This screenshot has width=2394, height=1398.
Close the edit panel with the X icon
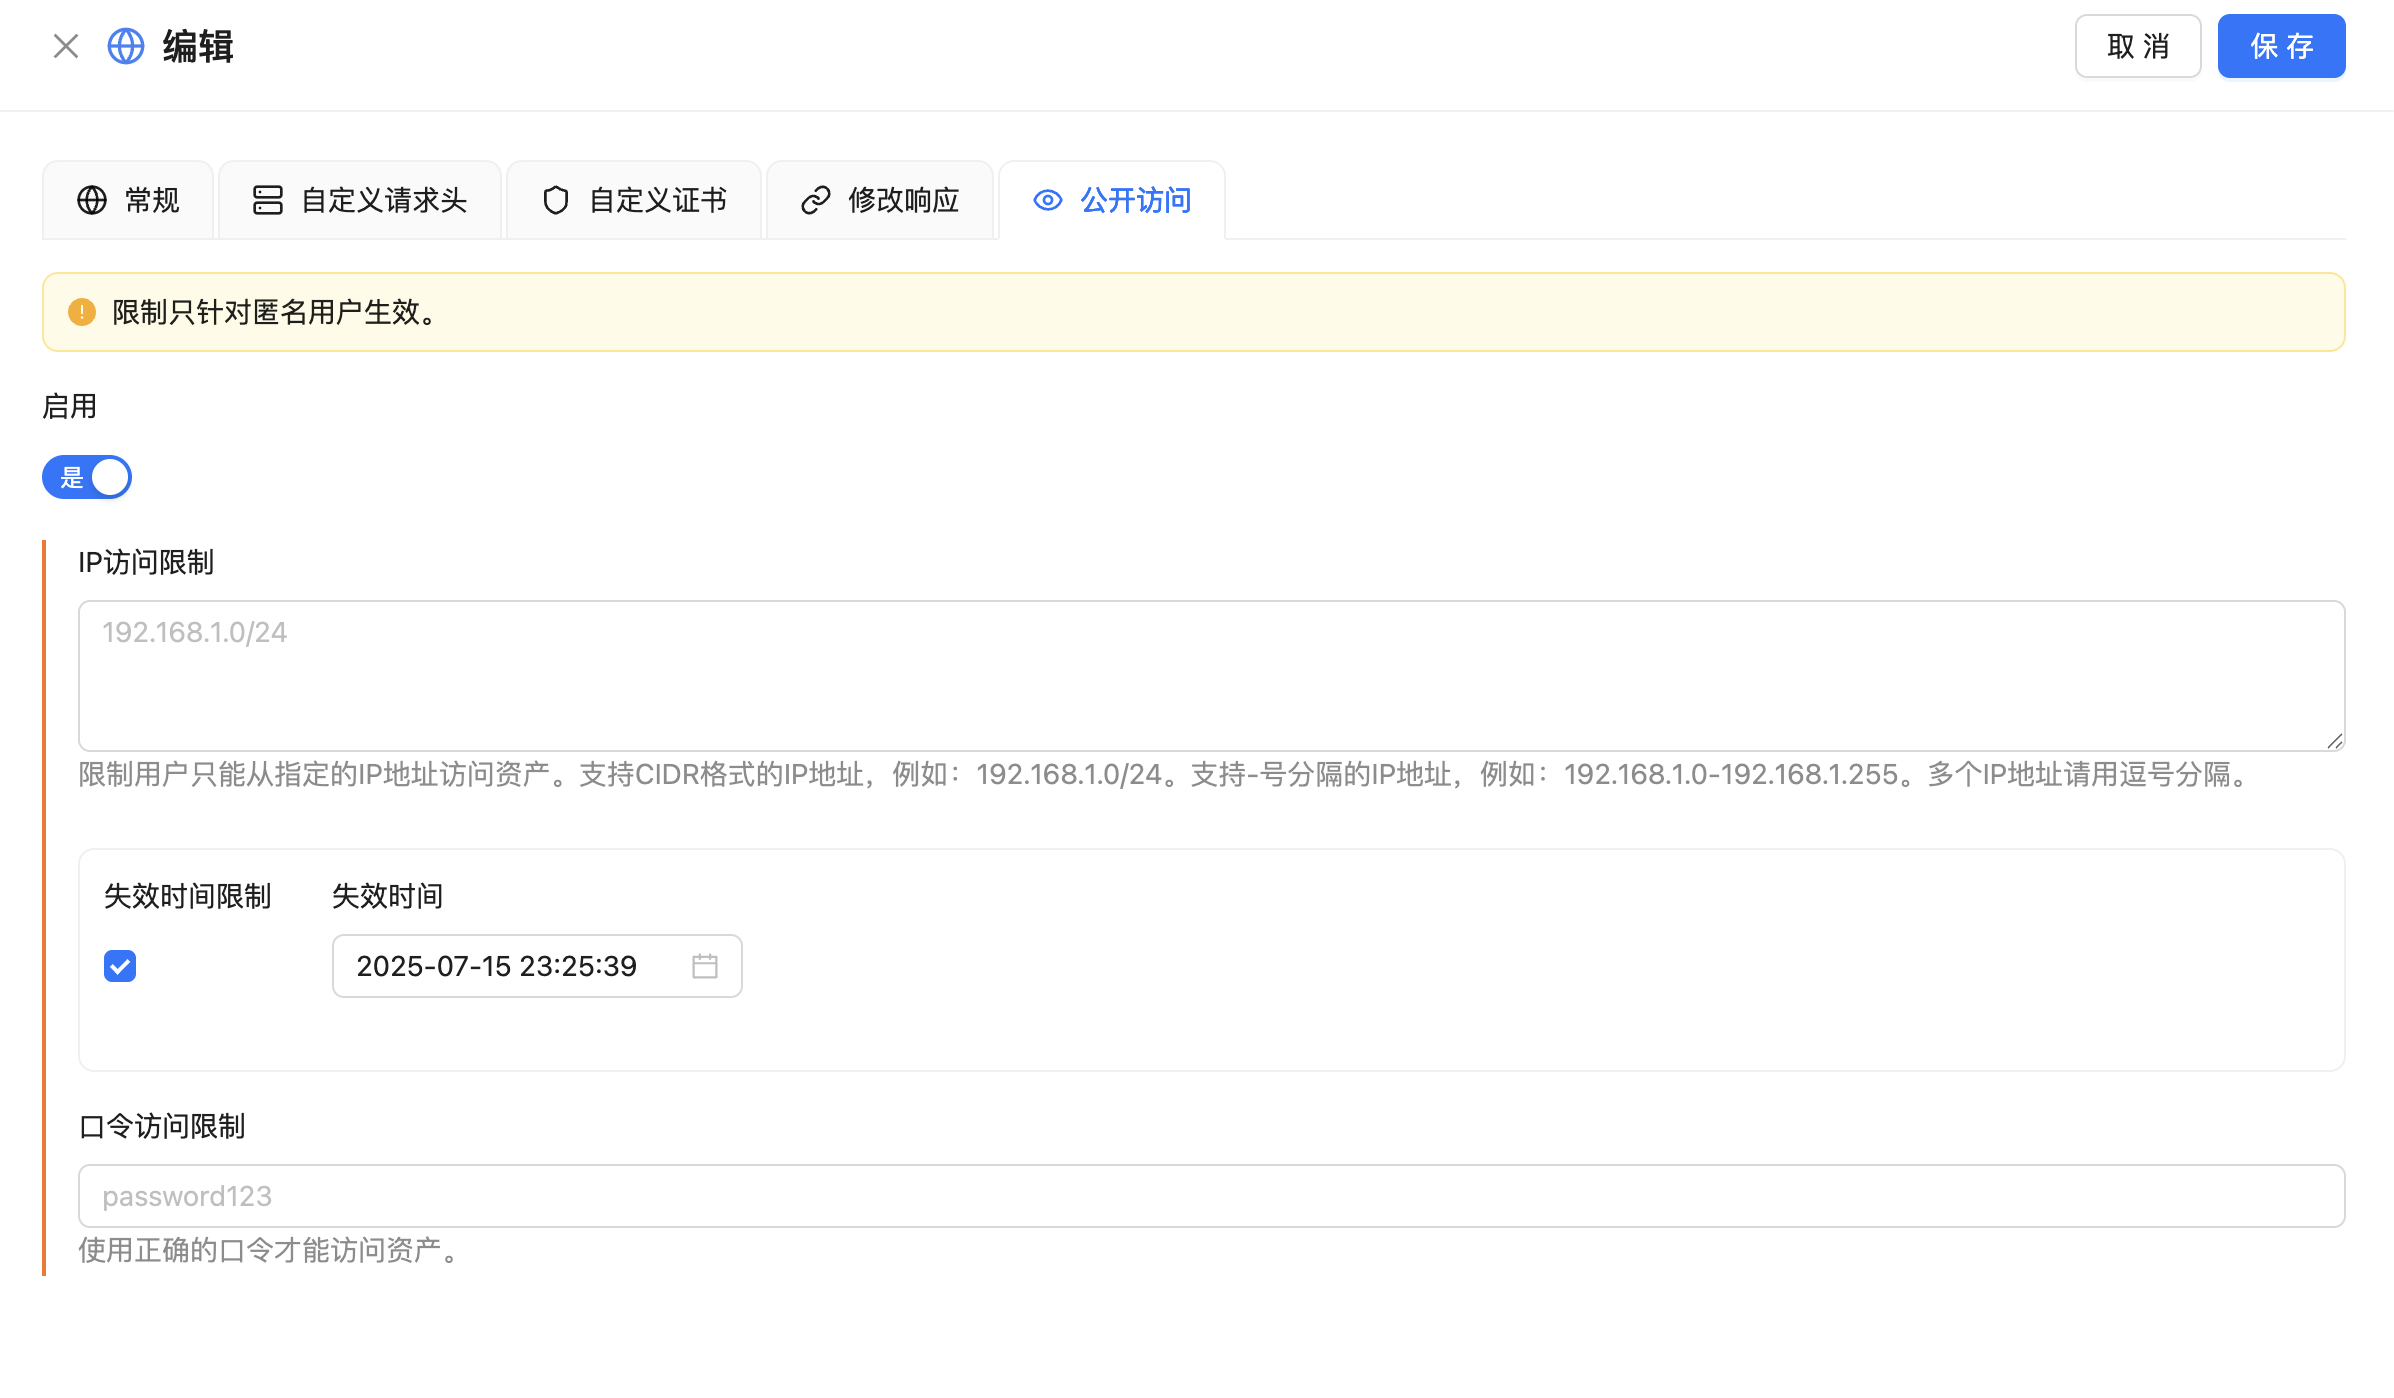(x=66, y=46)
